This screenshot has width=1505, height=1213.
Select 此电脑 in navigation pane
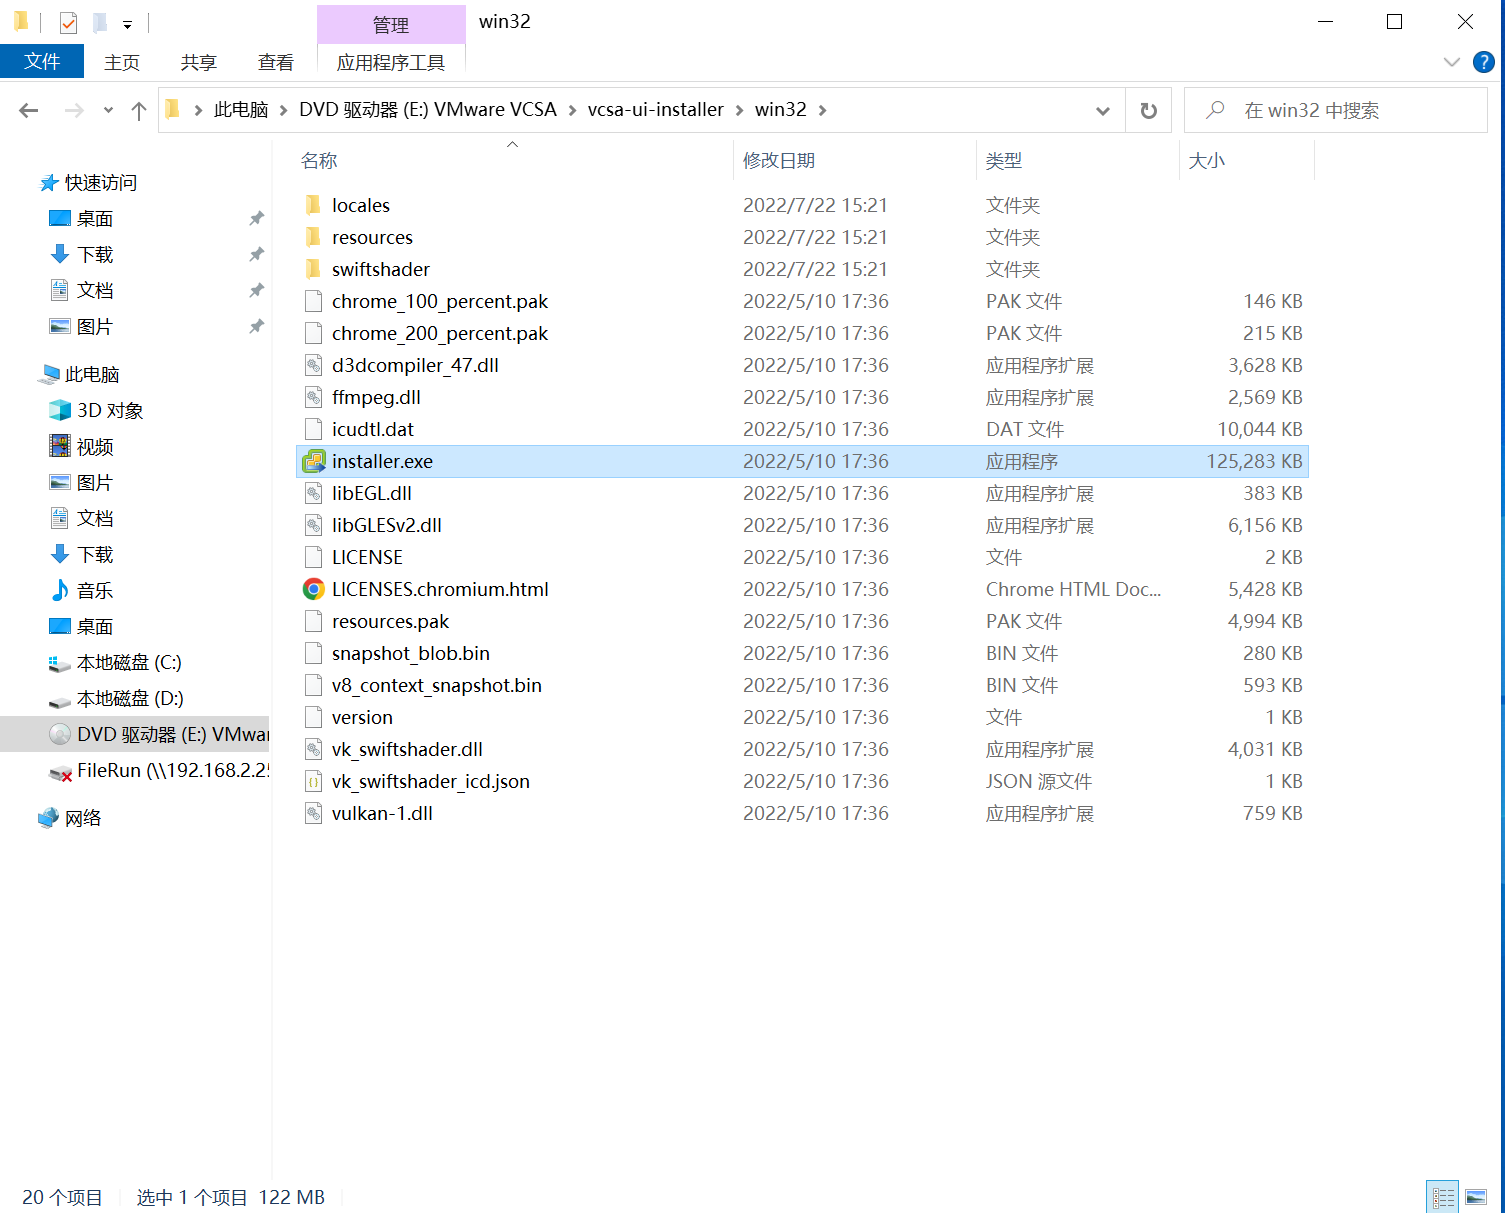79,374
